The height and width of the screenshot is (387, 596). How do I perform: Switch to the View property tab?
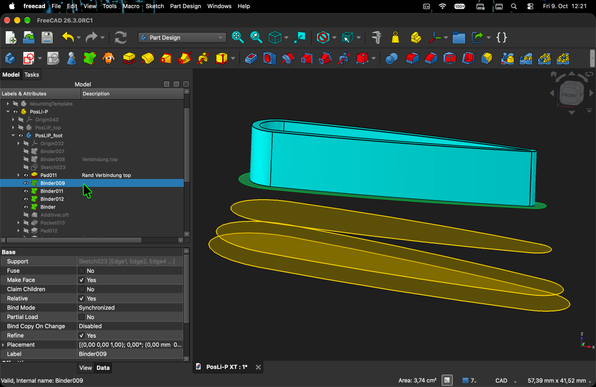pyautogui.click(x=86, y=368)
